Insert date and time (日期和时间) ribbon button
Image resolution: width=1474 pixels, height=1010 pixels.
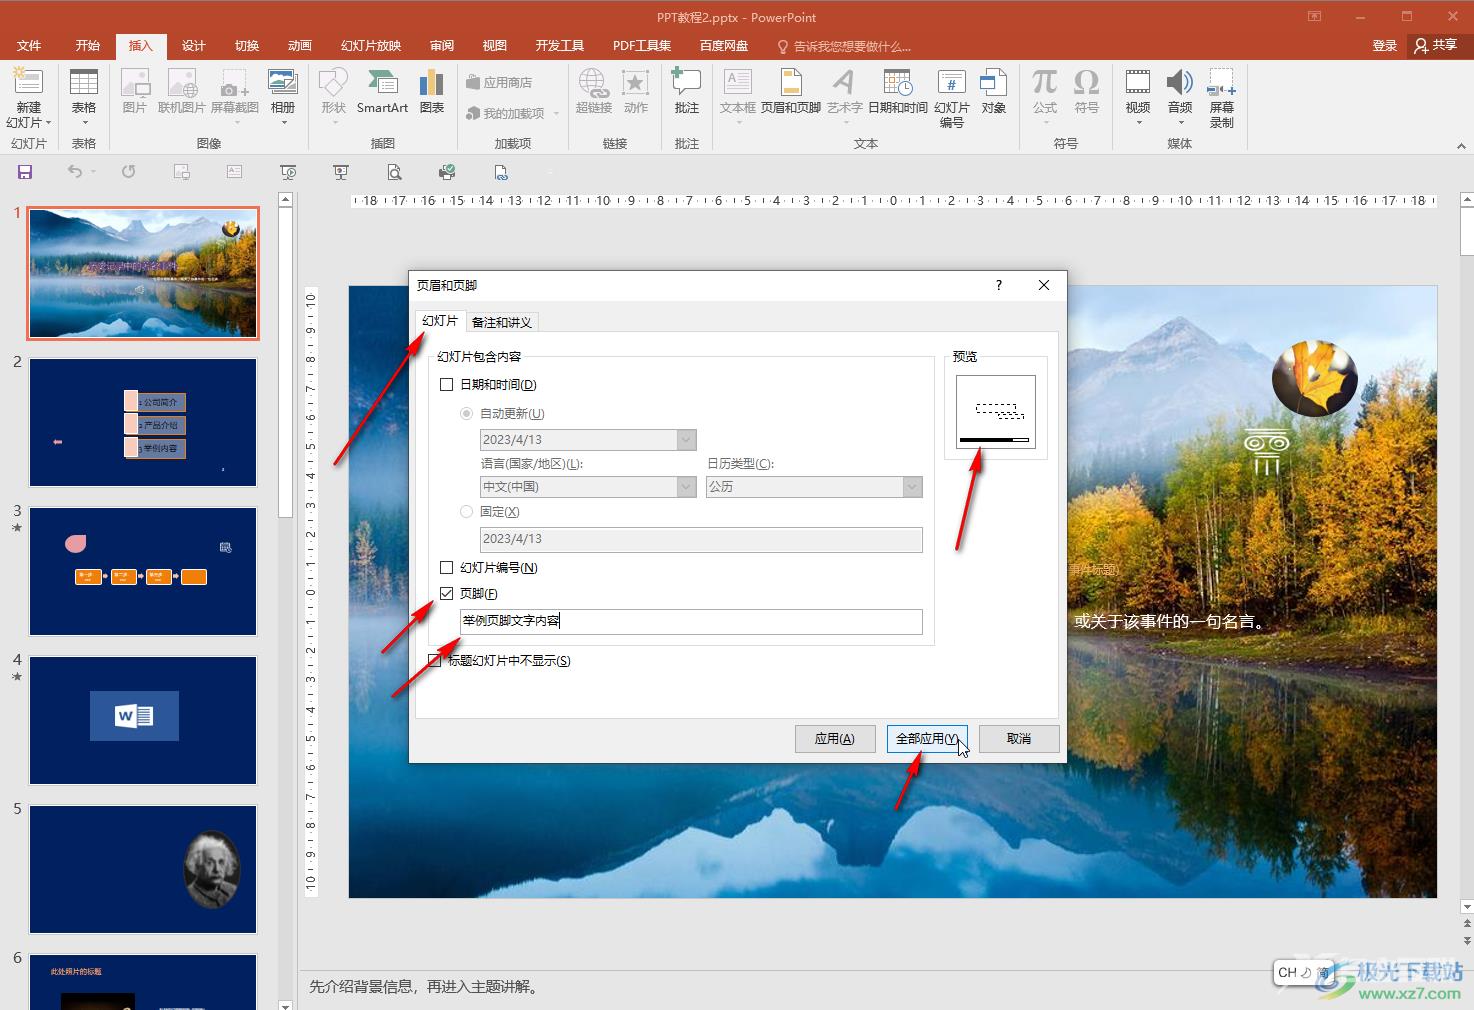898,90
